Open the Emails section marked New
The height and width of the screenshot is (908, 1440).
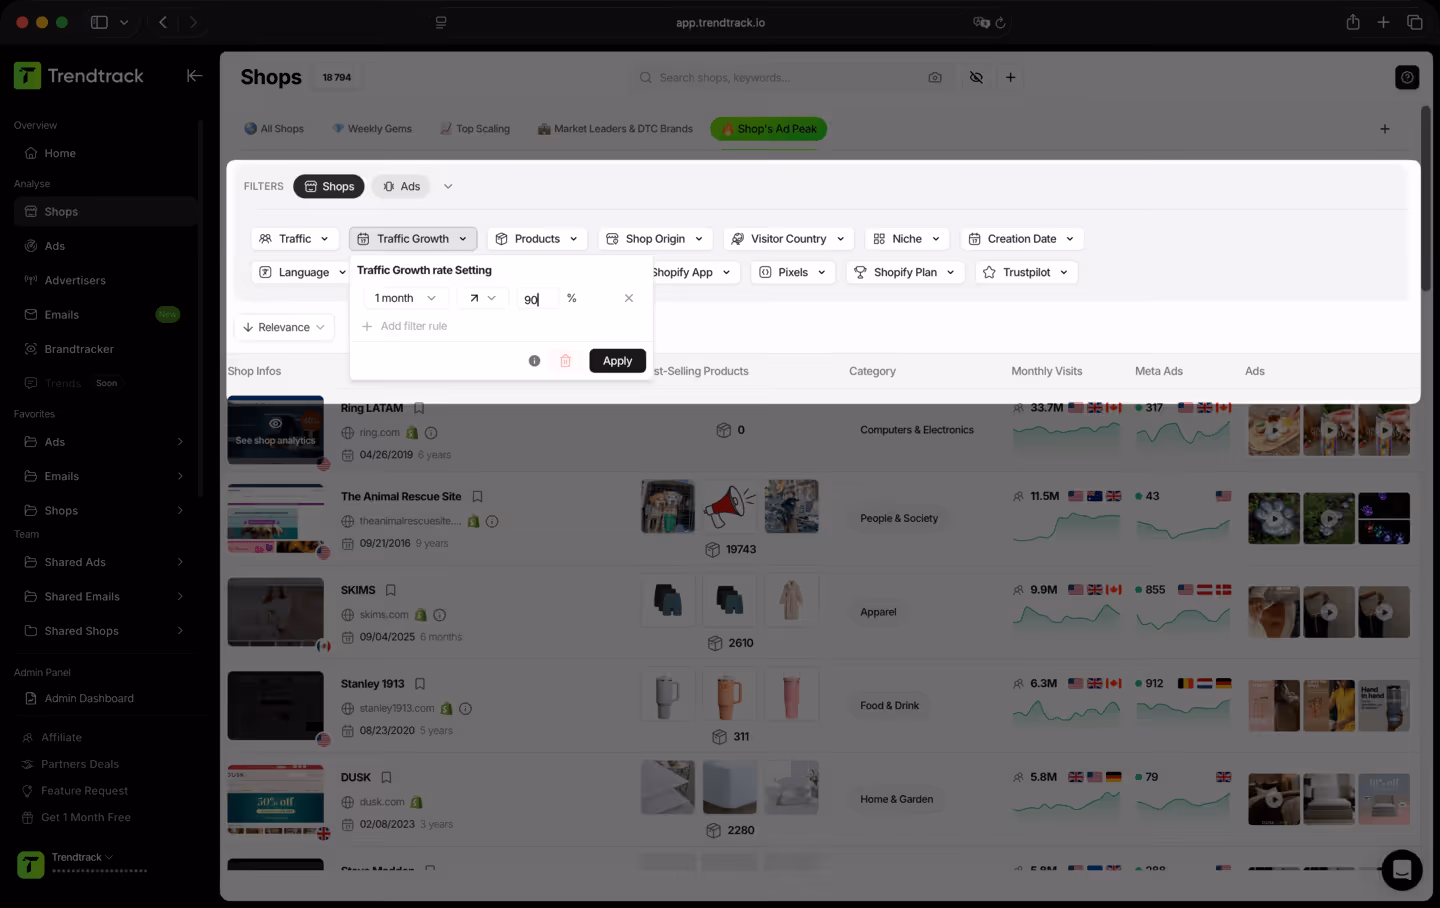[61, 314]
